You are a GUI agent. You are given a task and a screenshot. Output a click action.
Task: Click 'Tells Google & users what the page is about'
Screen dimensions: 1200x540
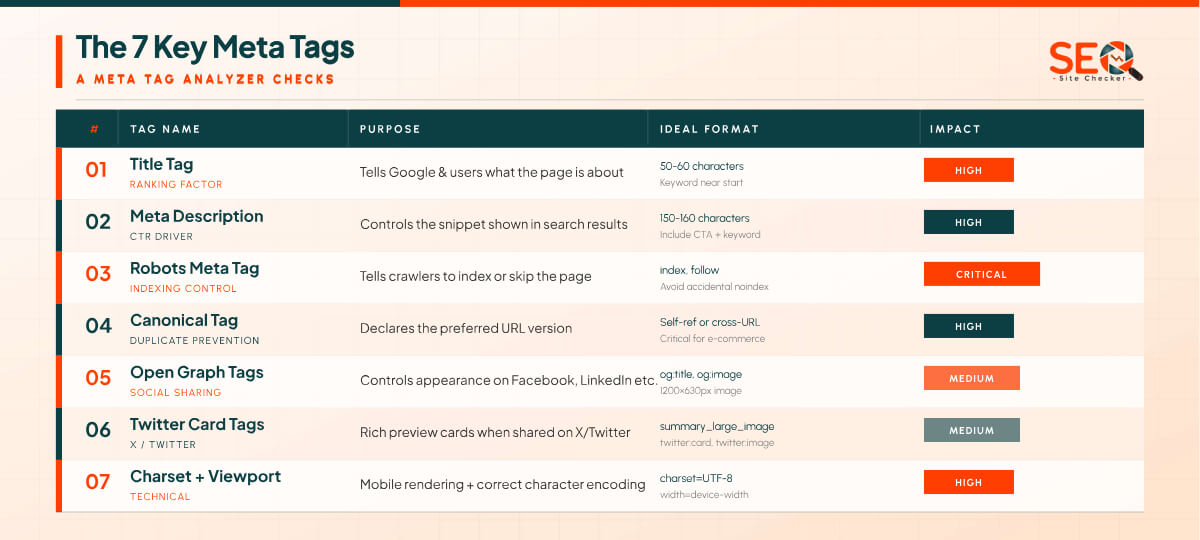click(492, 172)
